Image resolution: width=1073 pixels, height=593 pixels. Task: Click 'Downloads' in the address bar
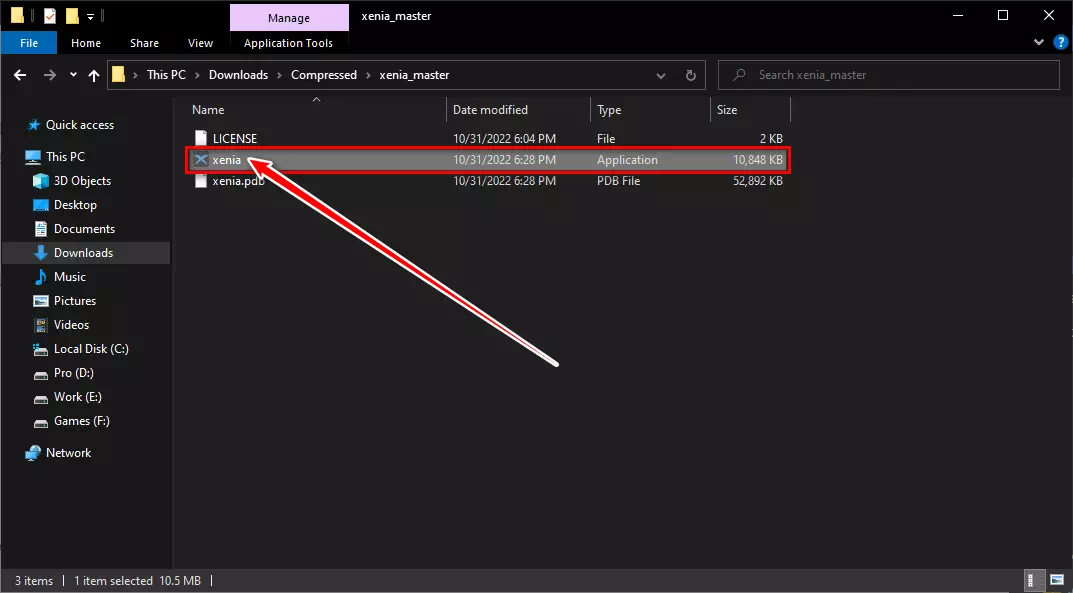pos(238,75)
